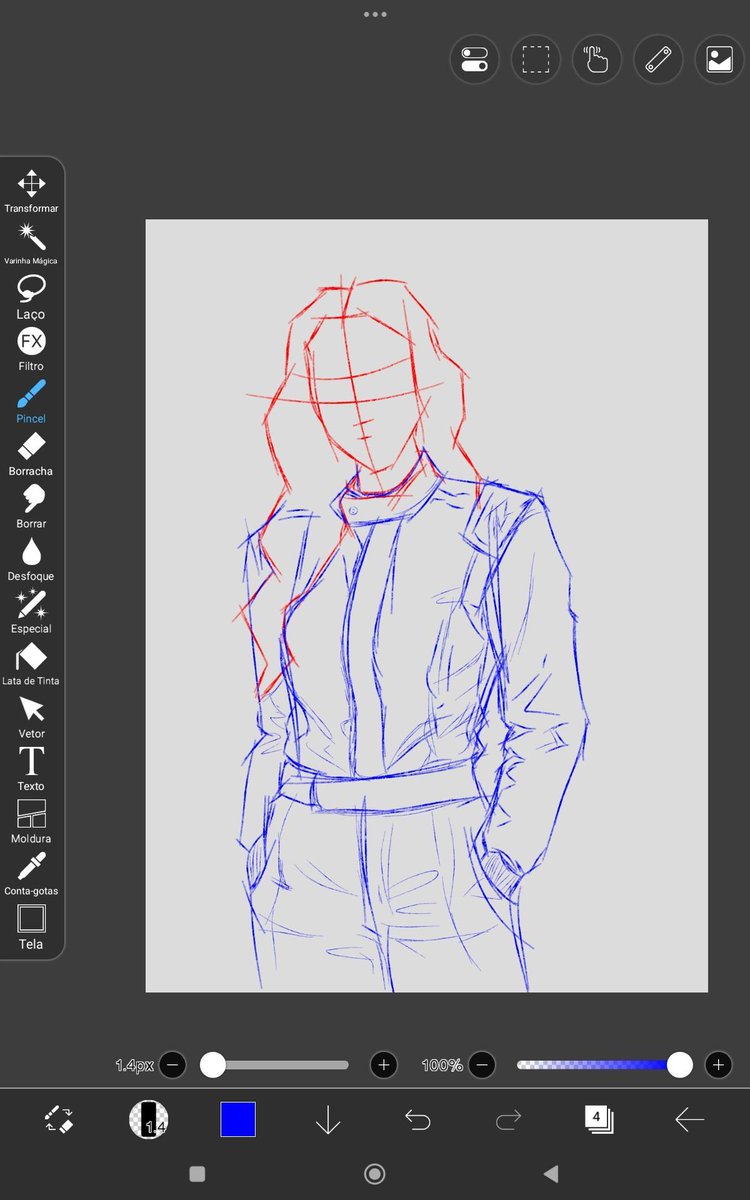Open the blue color swatch
The image size is (750, 1200).
click(238, 1119)
